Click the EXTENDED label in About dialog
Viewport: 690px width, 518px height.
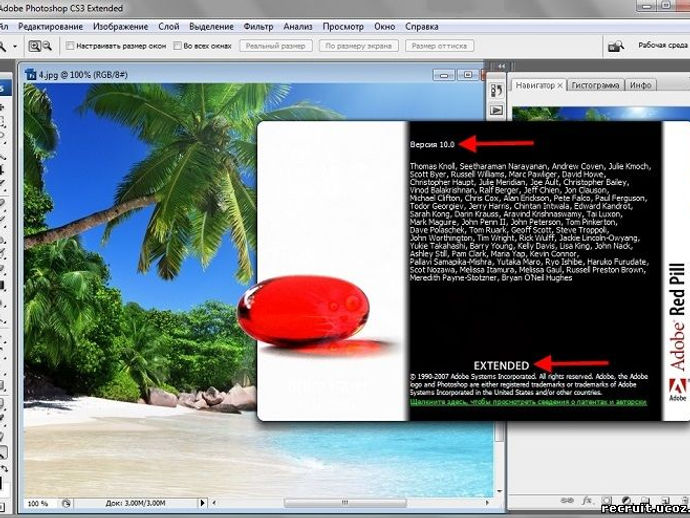point(501,366)
